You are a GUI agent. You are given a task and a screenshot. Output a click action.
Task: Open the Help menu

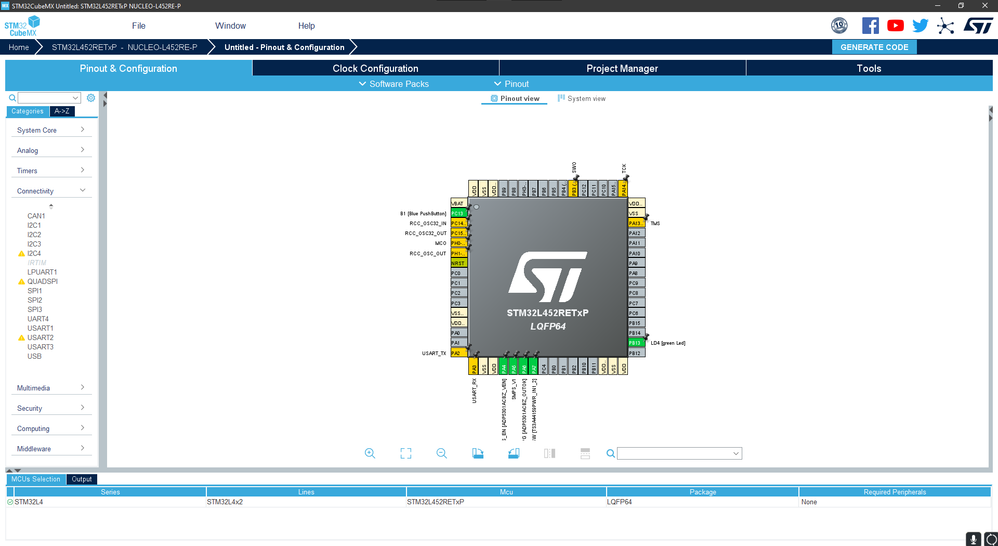[307, 26]
